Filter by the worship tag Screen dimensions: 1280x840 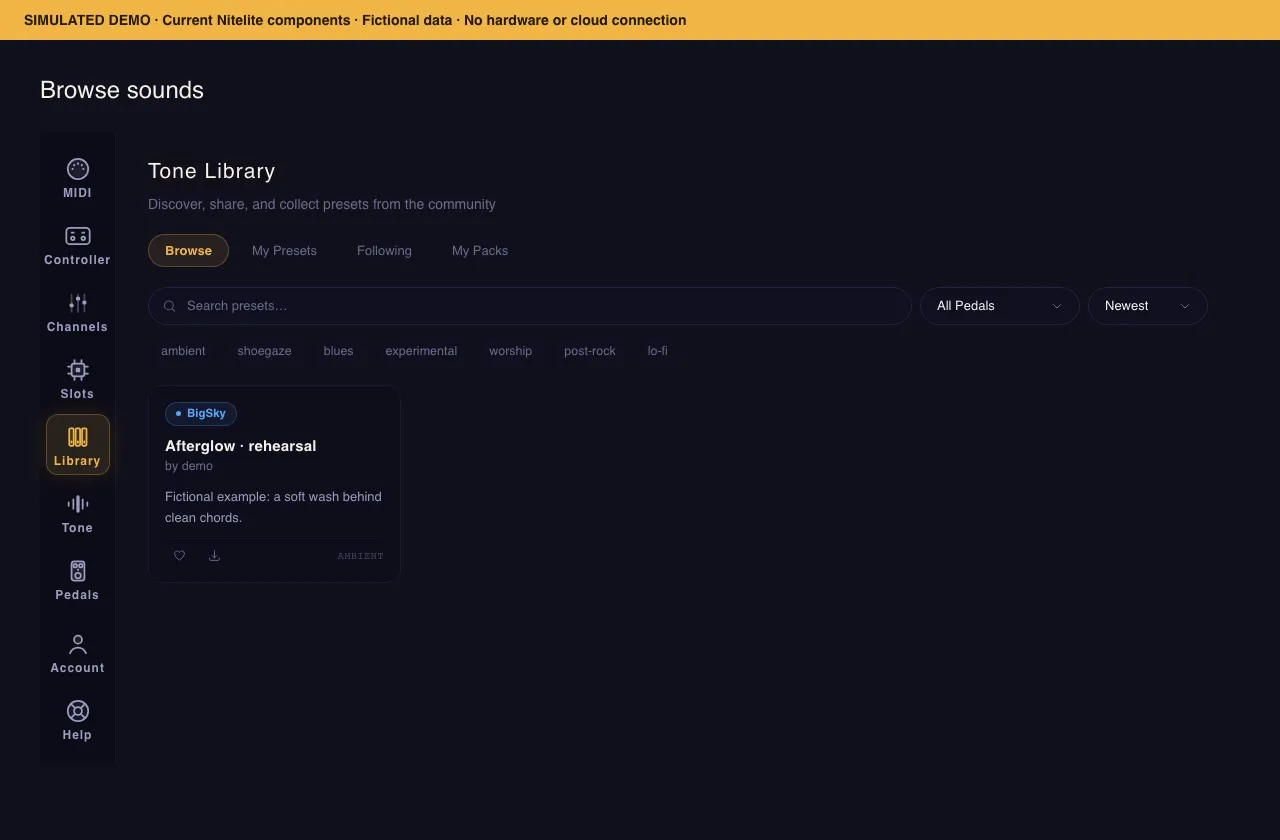pyautogui.click(x=510, y=351)
